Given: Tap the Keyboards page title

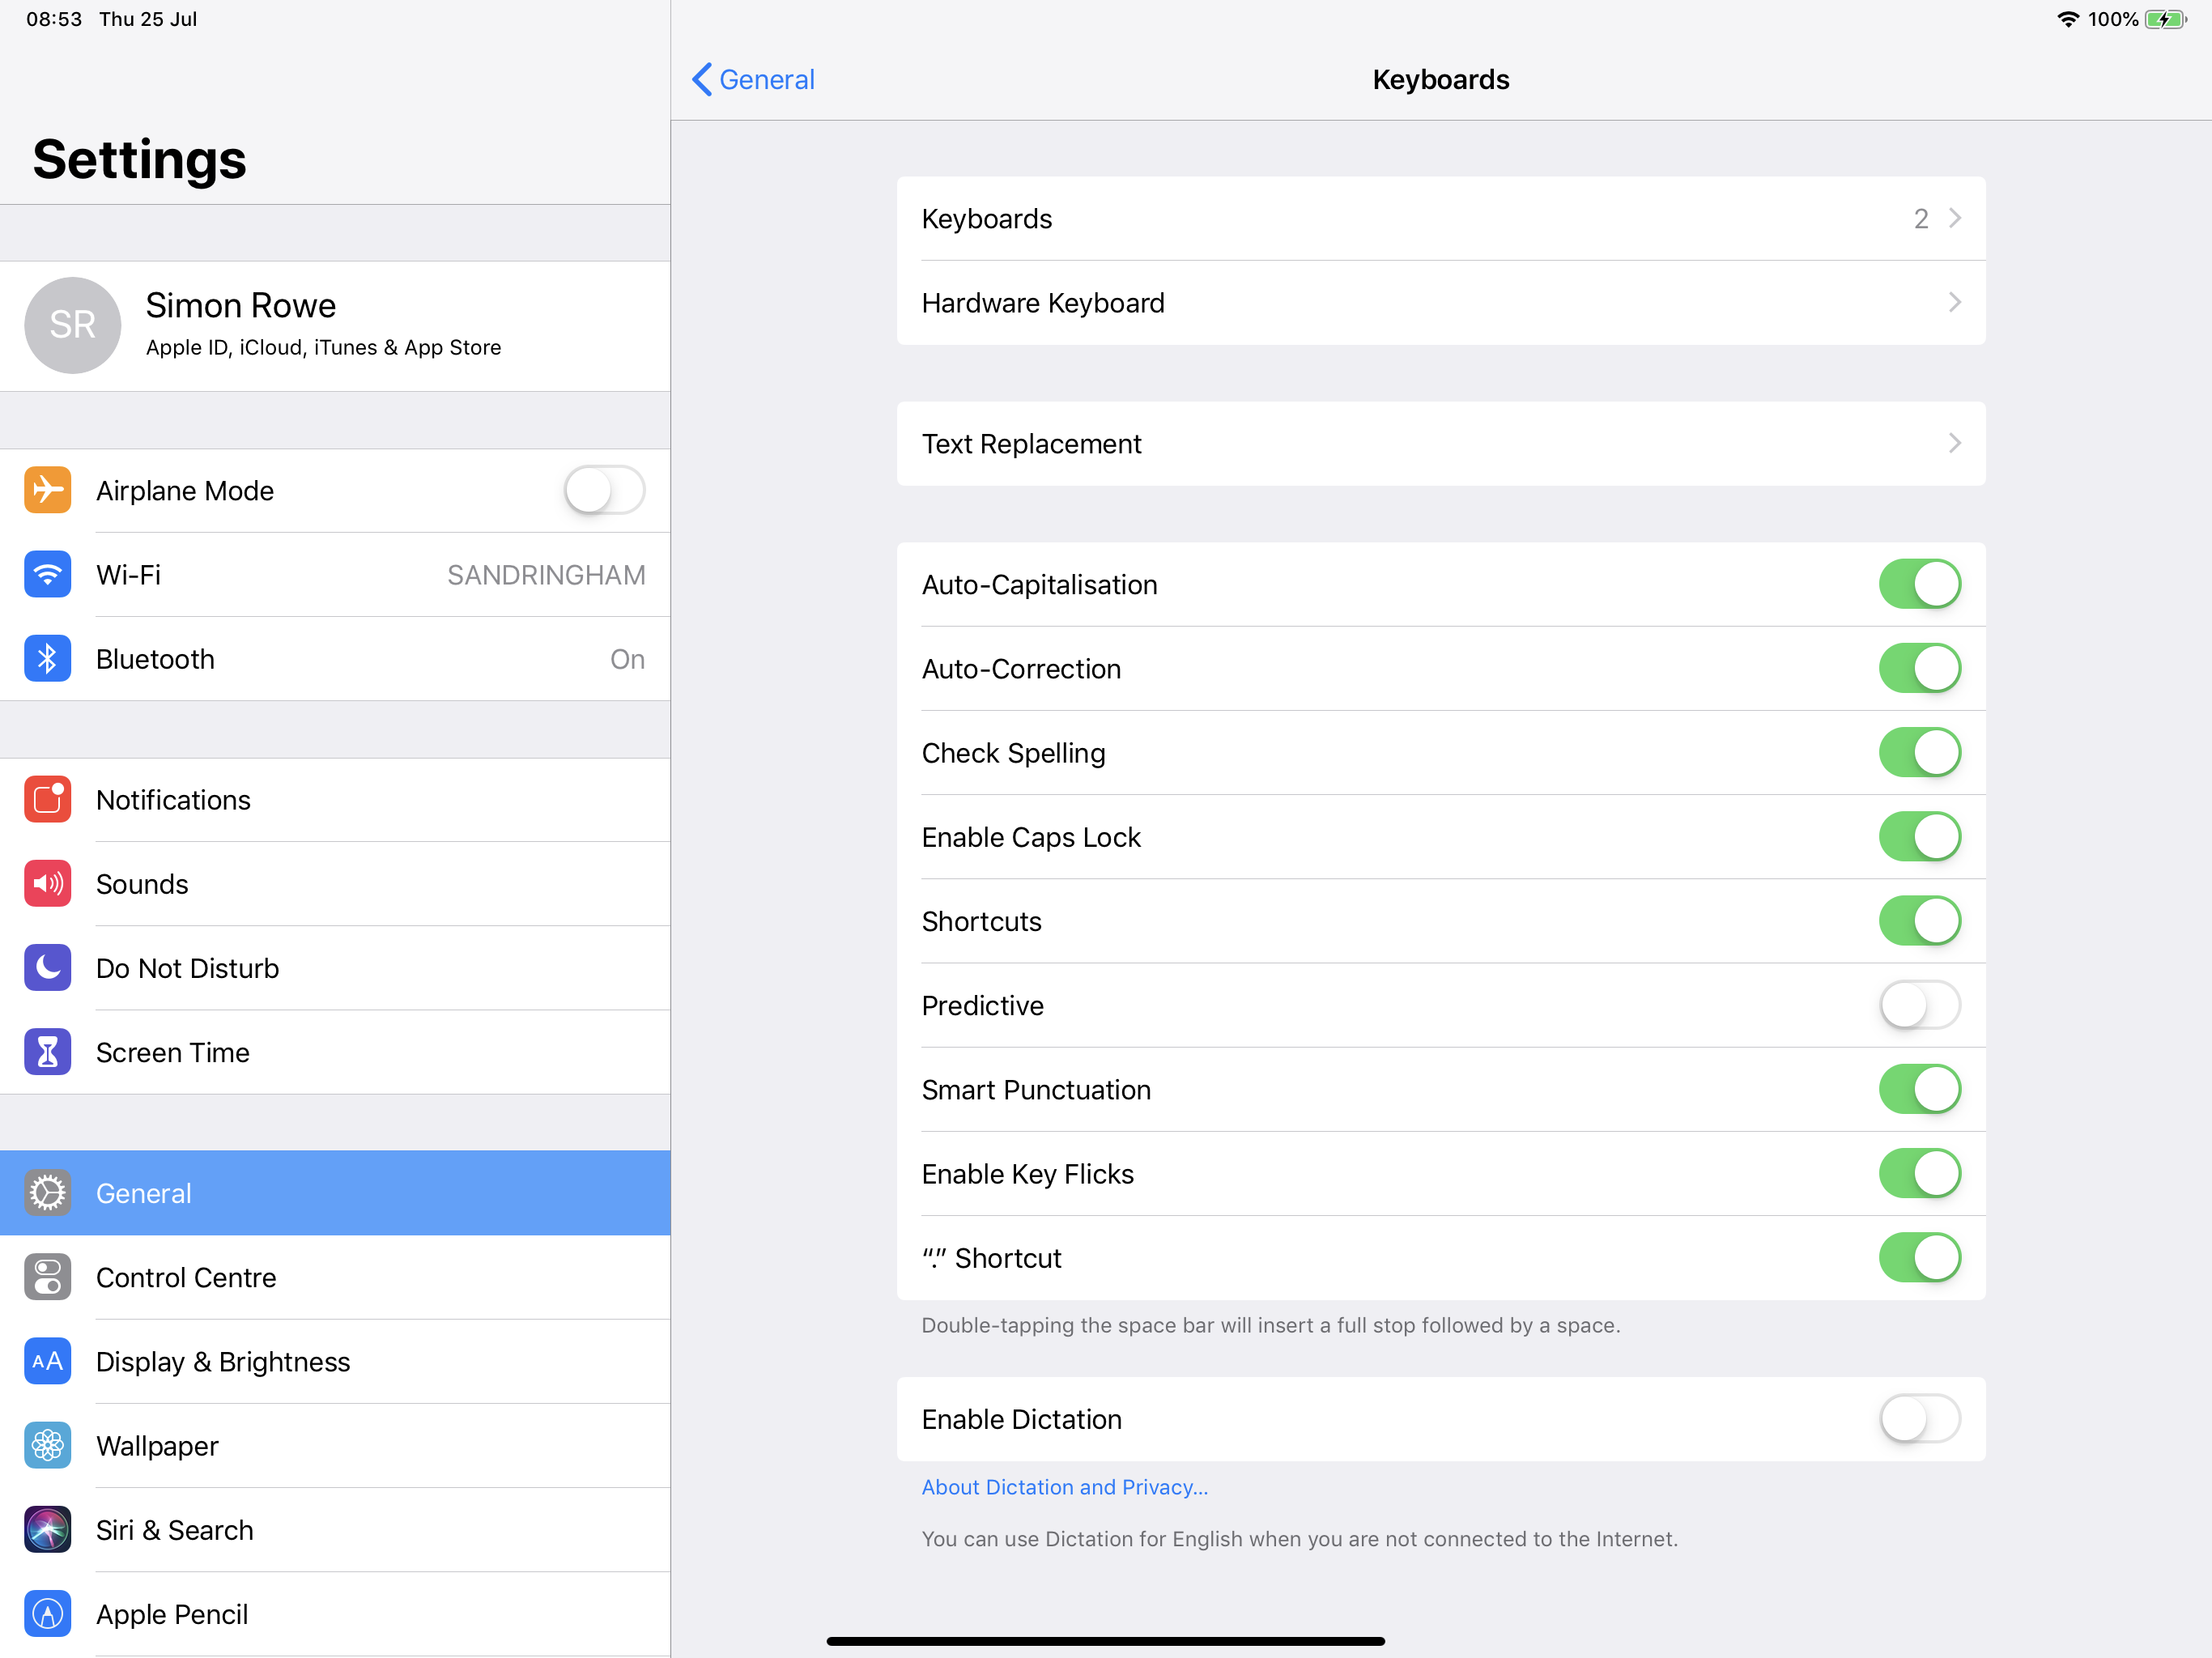Looking at the screenshot, I should (1440, 79).
